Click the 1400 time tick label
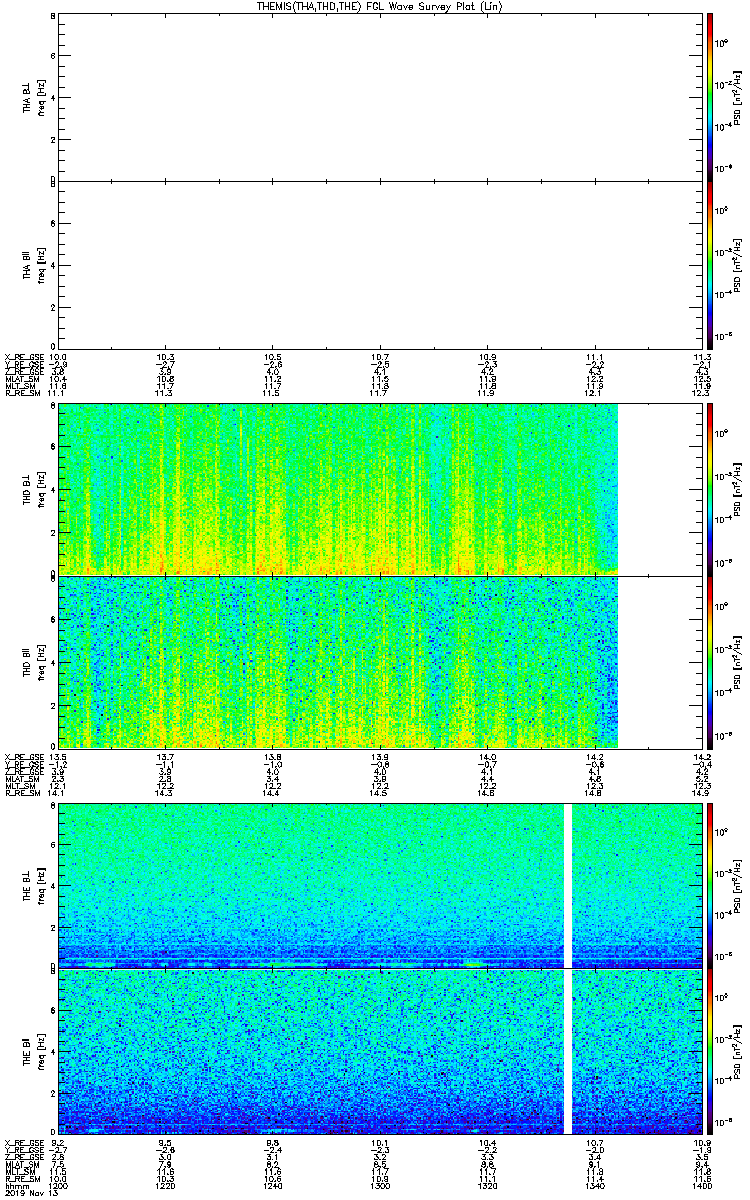Image resolution: width=750 pixels, height=1200 pixels. pos(700,1184)
